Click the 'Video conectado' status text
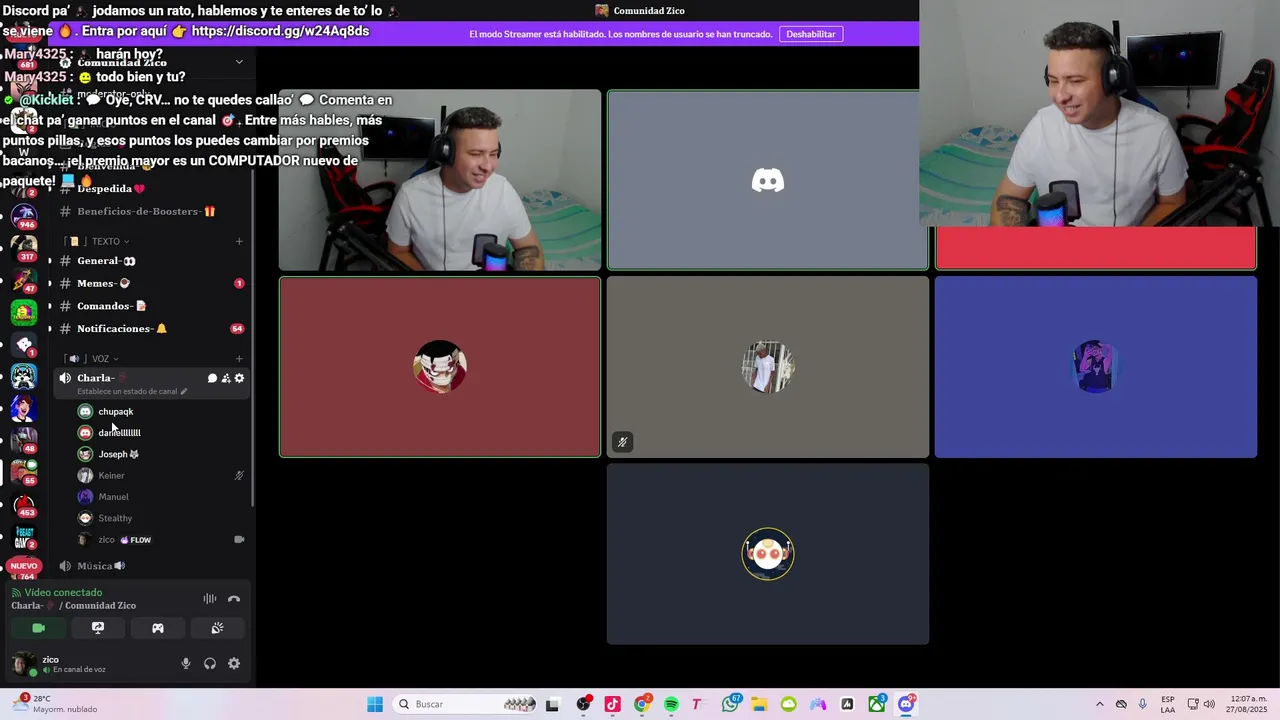Image resolution: width=1280 pixels, height=720 pixels. [63, 592]
